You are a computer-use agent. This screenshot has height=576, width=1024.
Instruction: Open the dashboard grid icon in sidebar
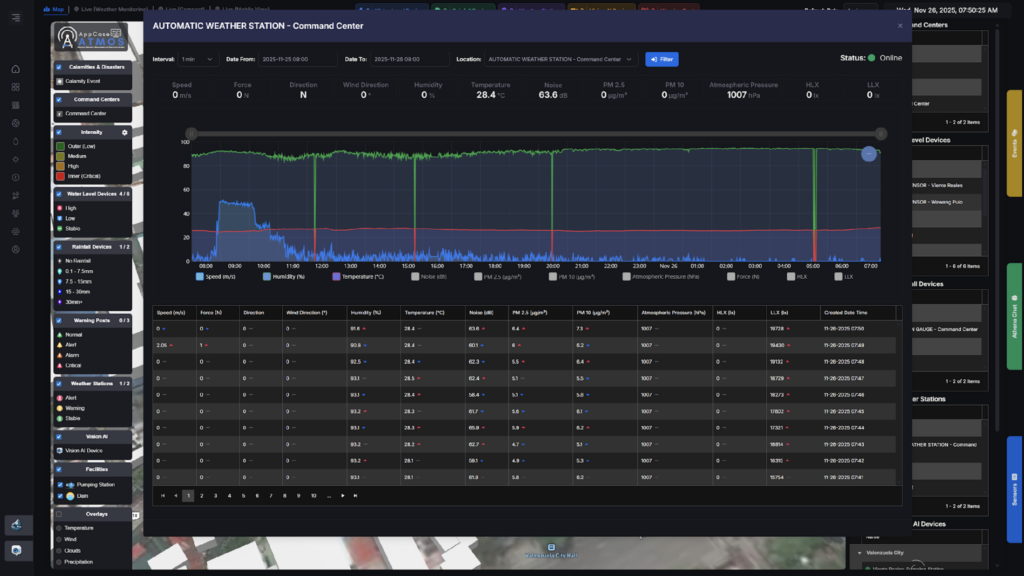(16, 87)
